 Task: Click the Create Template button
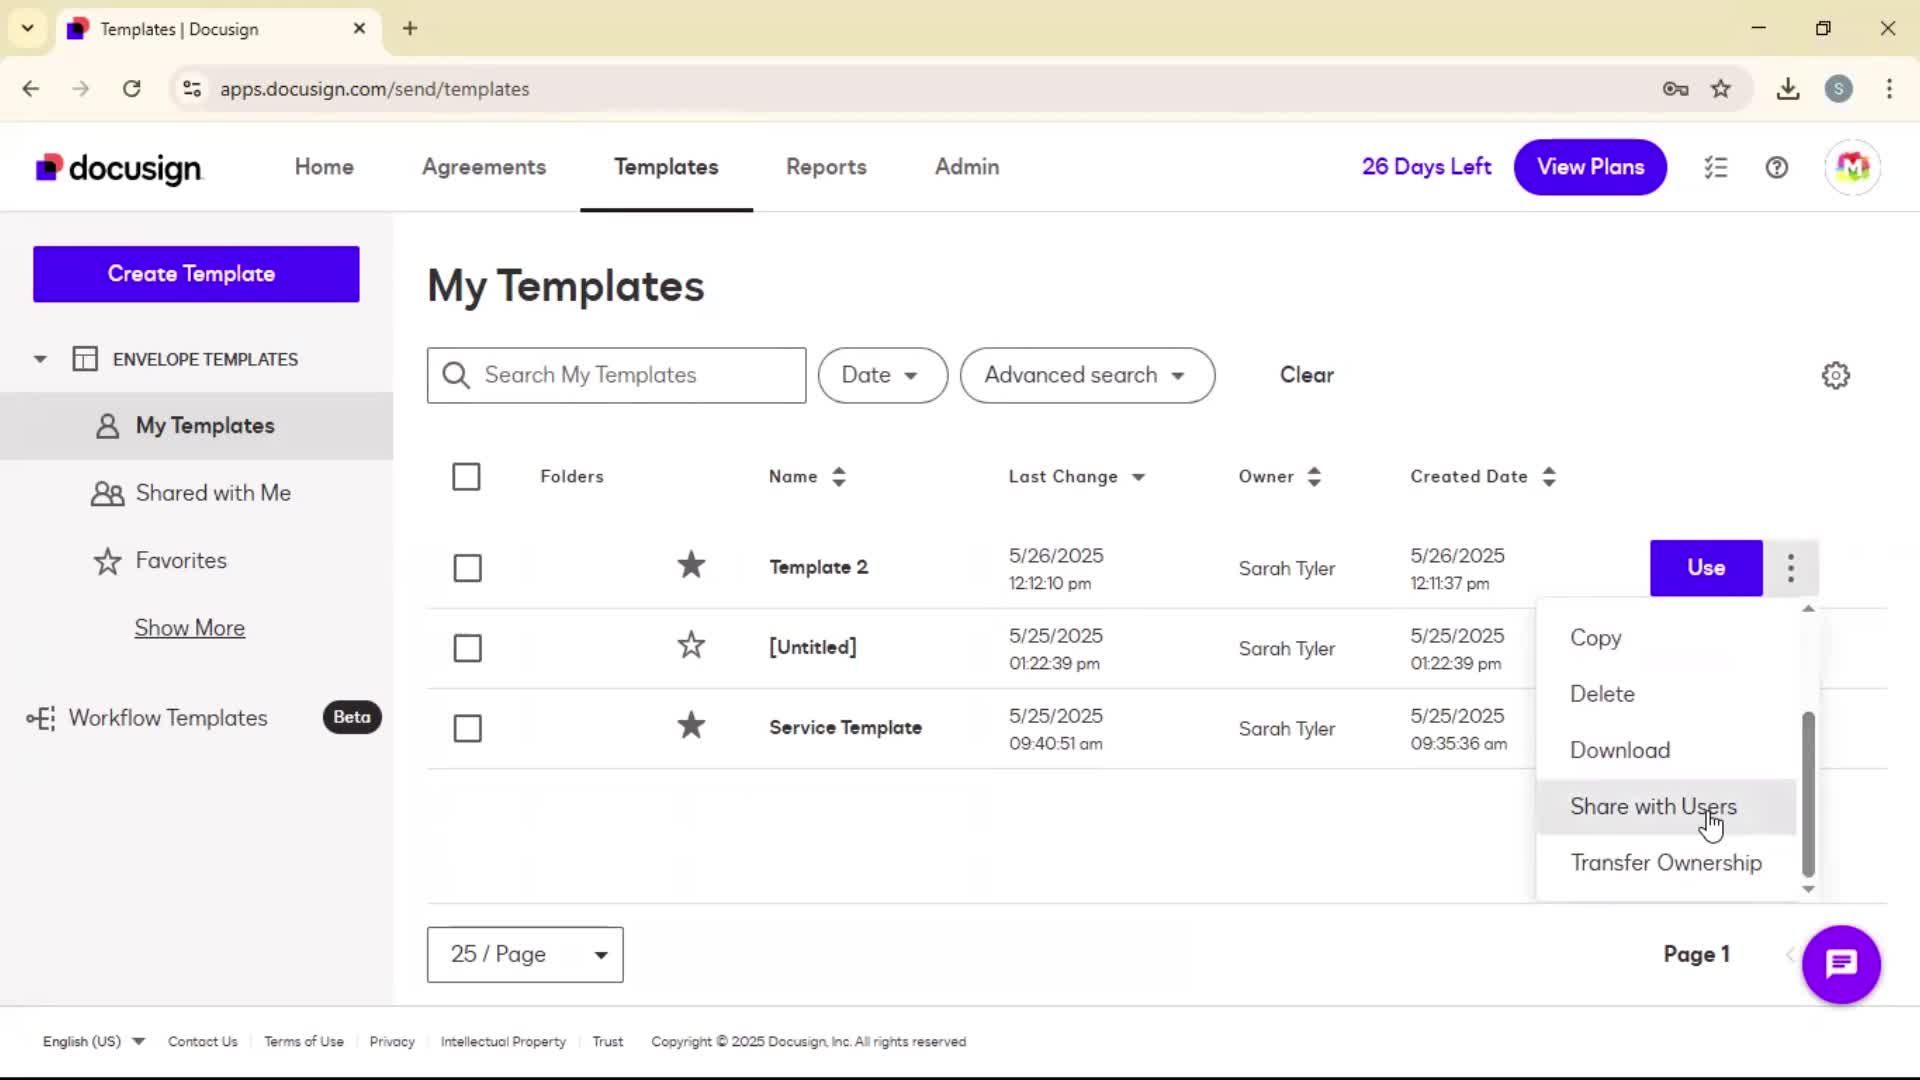196,274
